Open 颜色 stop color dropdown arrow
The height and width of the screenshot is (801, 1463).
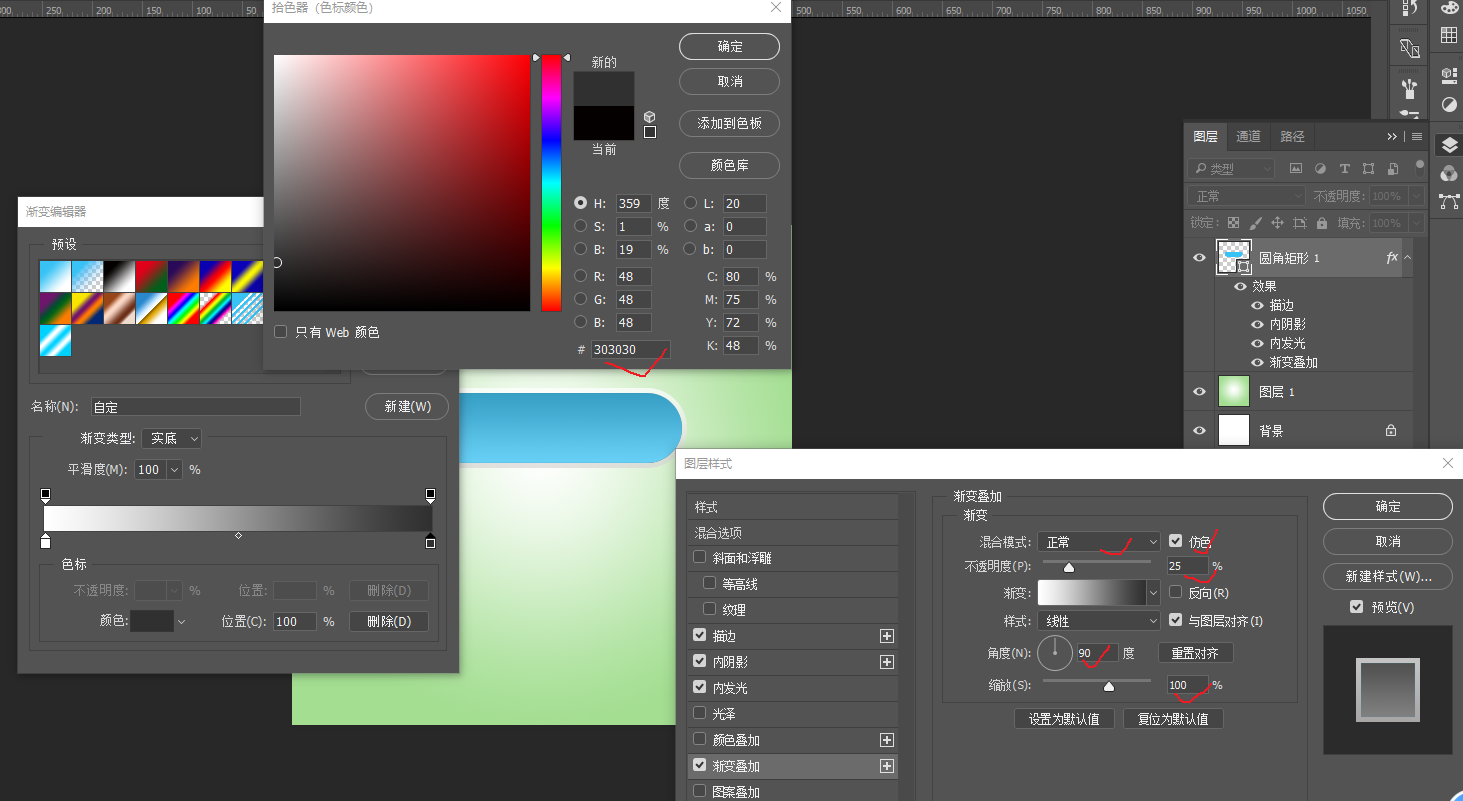tap(181, 622)
